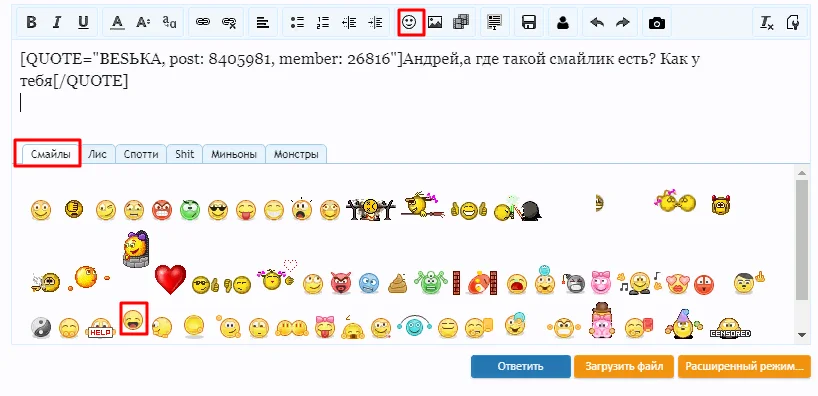Insert a bulleted list
This screenshot has width=818, height=396.
[297, 22]
